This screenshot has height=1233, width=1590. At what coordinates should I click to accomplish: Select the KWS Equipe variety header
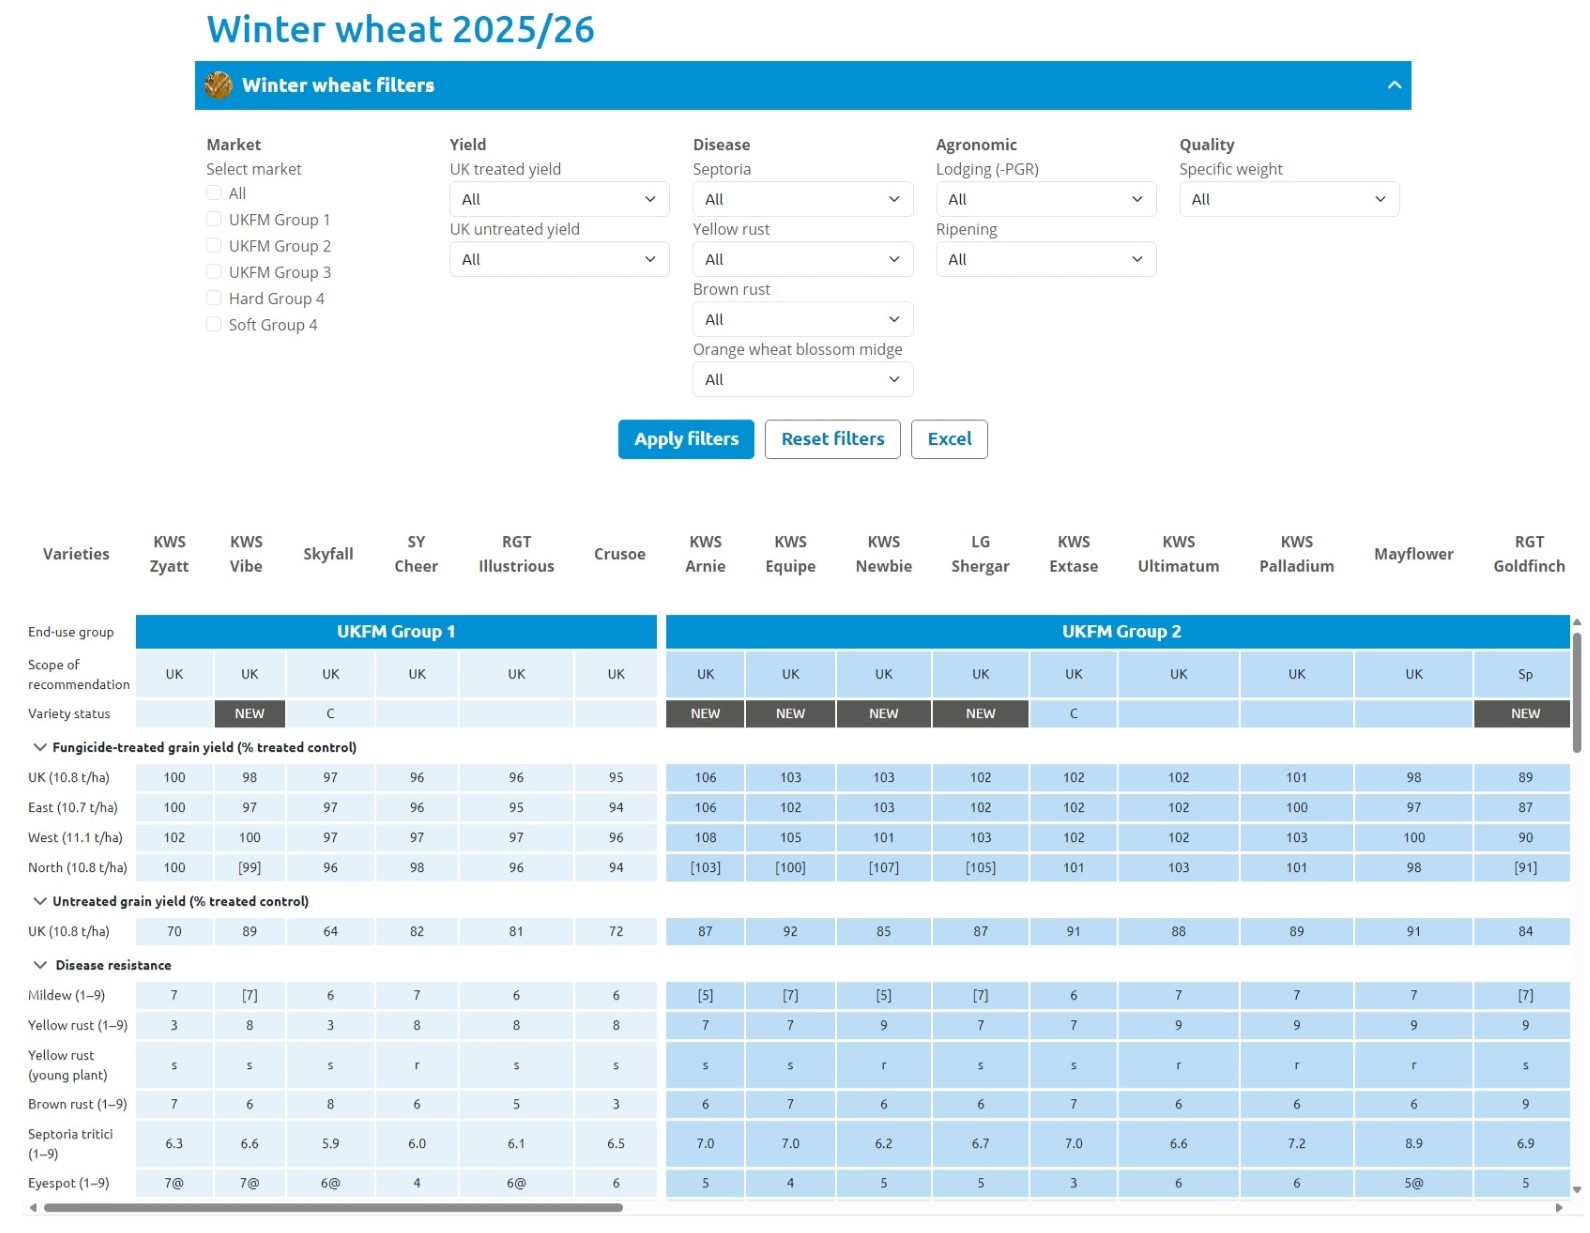coord(790,554)
